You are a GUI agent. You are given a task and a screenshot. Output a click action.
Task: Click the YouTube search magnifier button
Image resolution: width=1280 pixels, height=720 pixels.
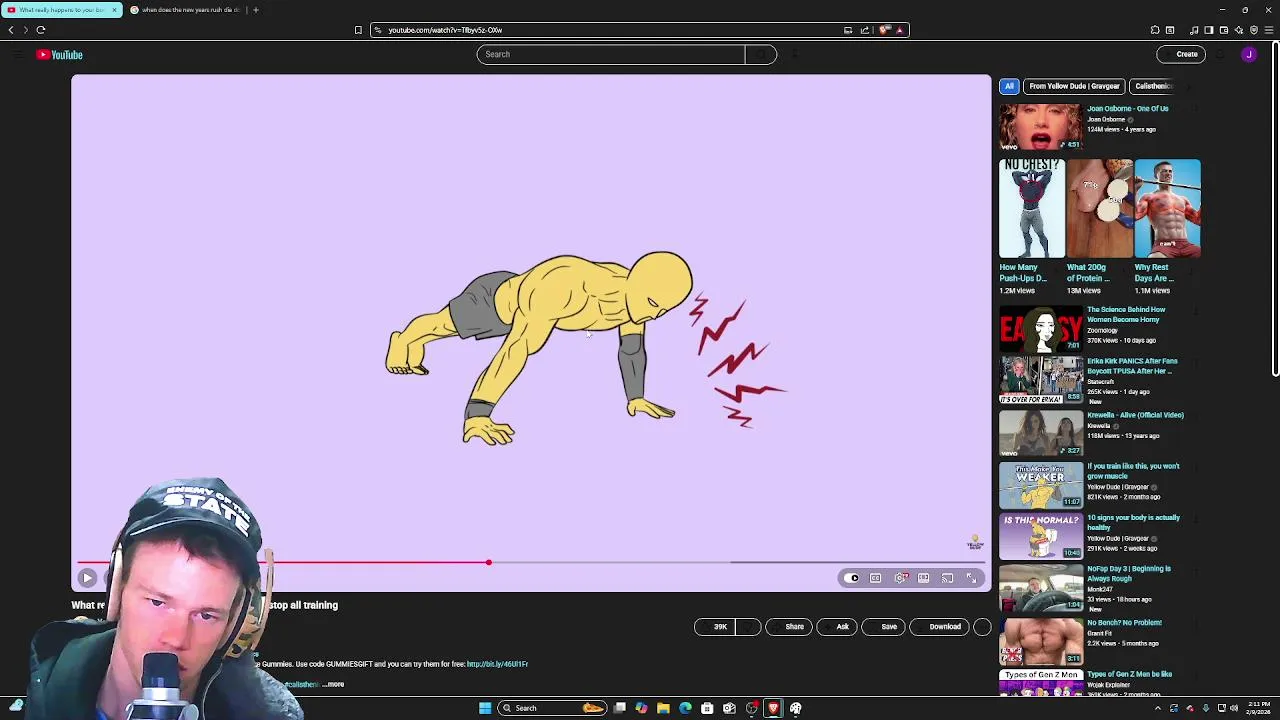[760, 54]
